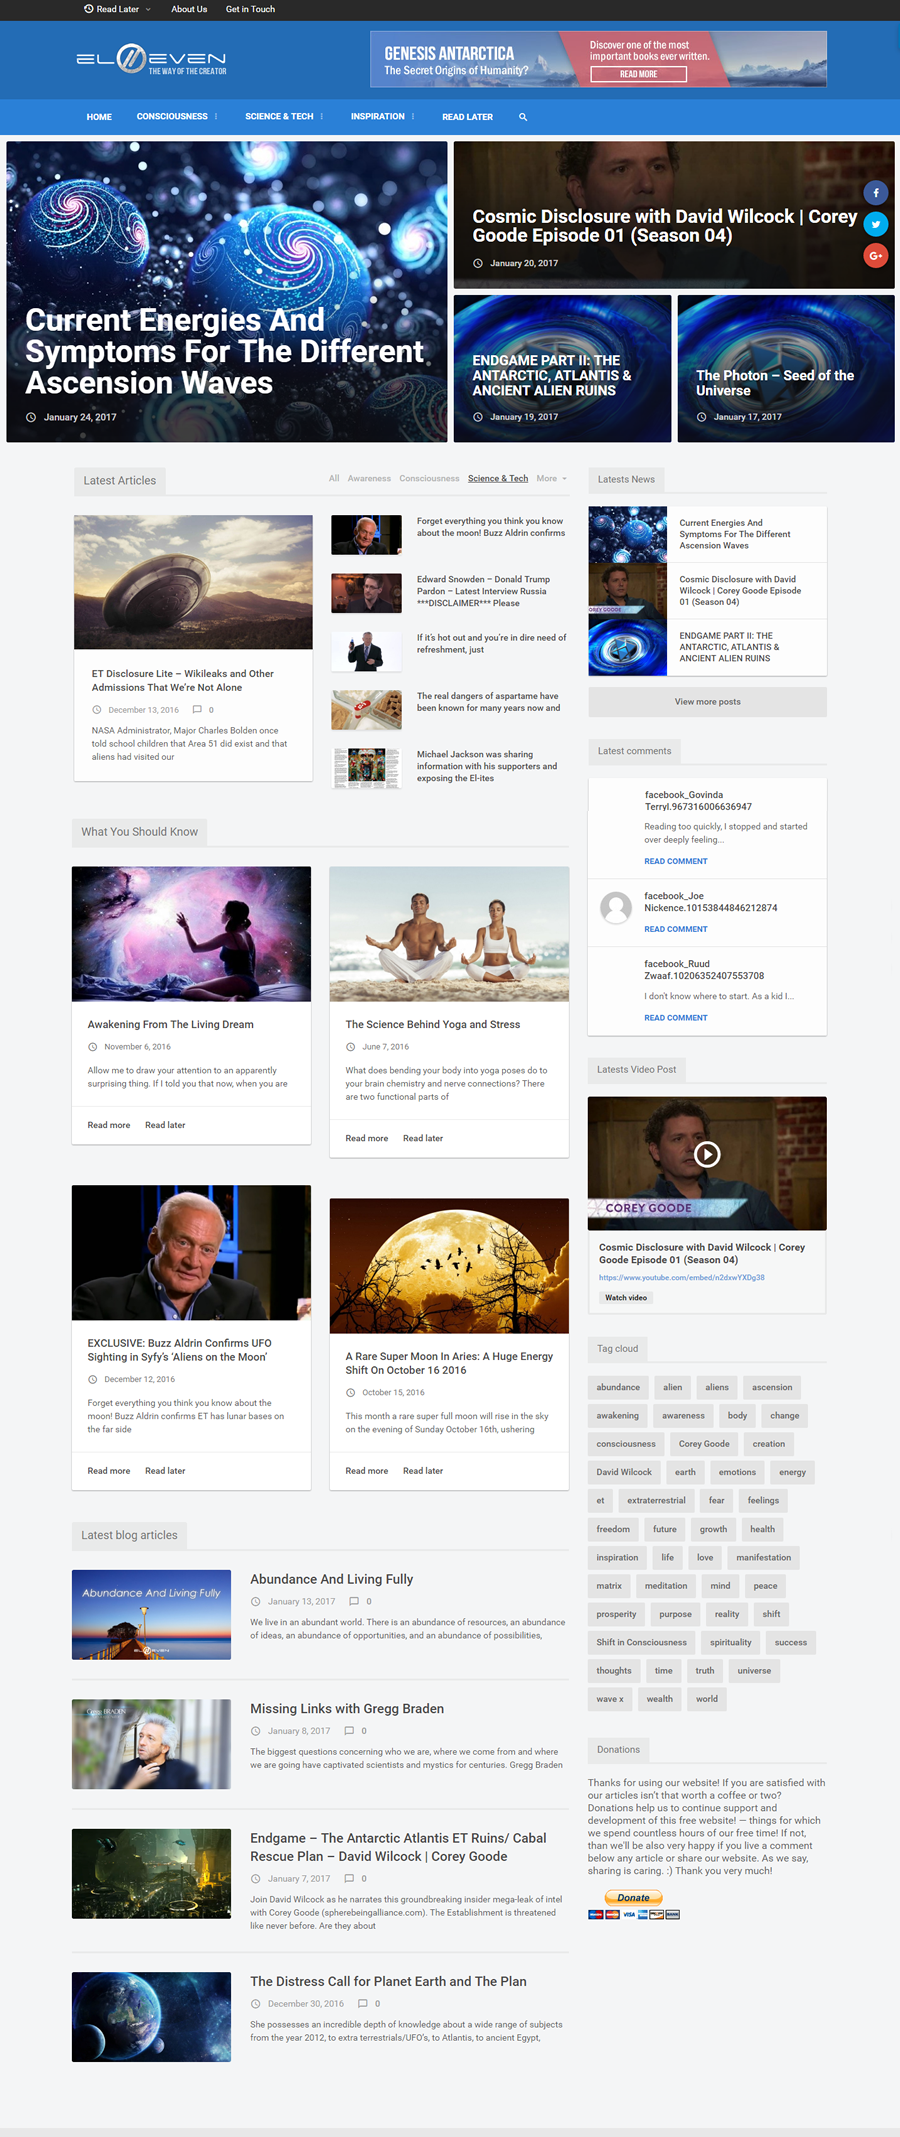The width and height of the screenshot is (900, 2137).
Task: Open the super moon article thumbnail
Action: click(449, 1266)
